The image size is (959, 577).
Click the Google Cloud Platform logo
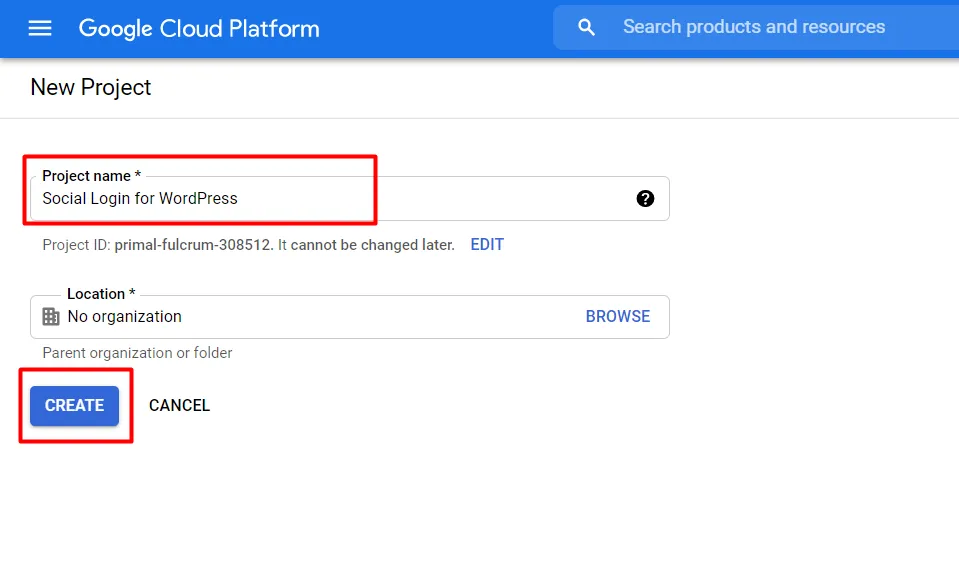pos(199,29)
